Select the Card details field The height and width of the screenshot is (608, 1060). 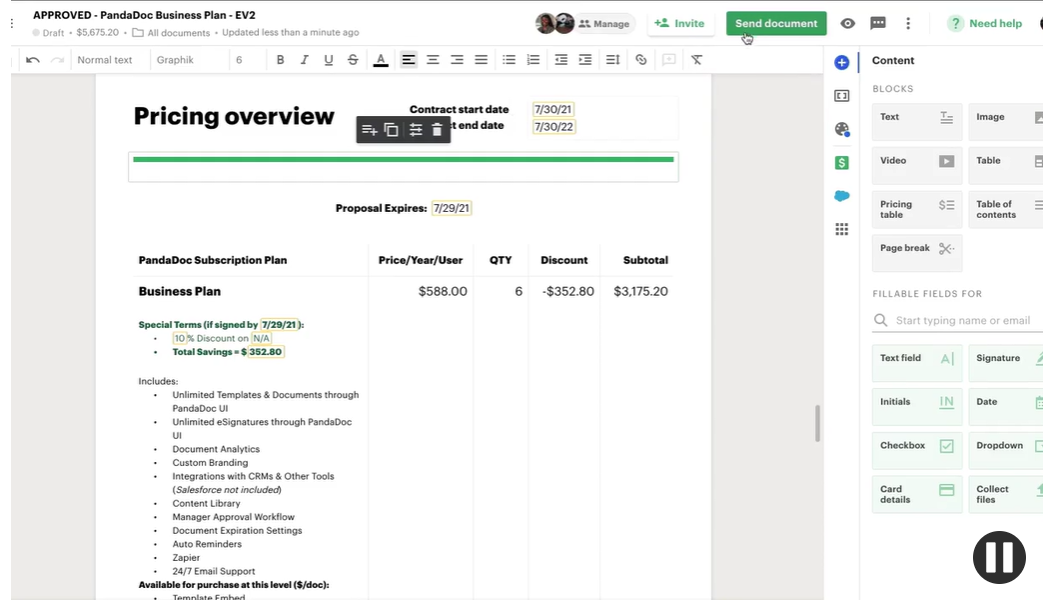(917, 494)
